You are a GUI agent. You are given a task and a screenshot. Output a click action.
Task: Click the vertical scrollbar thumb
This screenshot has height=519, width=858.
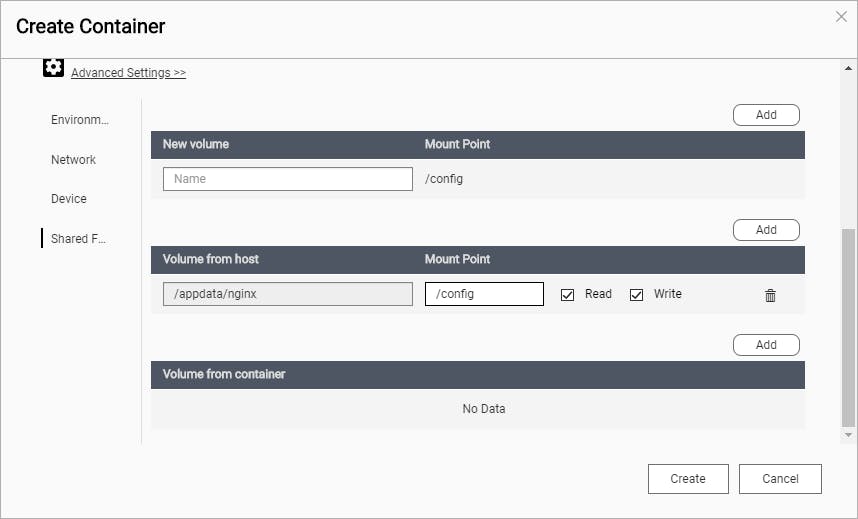pyautogui.click(x=849, y=325)
